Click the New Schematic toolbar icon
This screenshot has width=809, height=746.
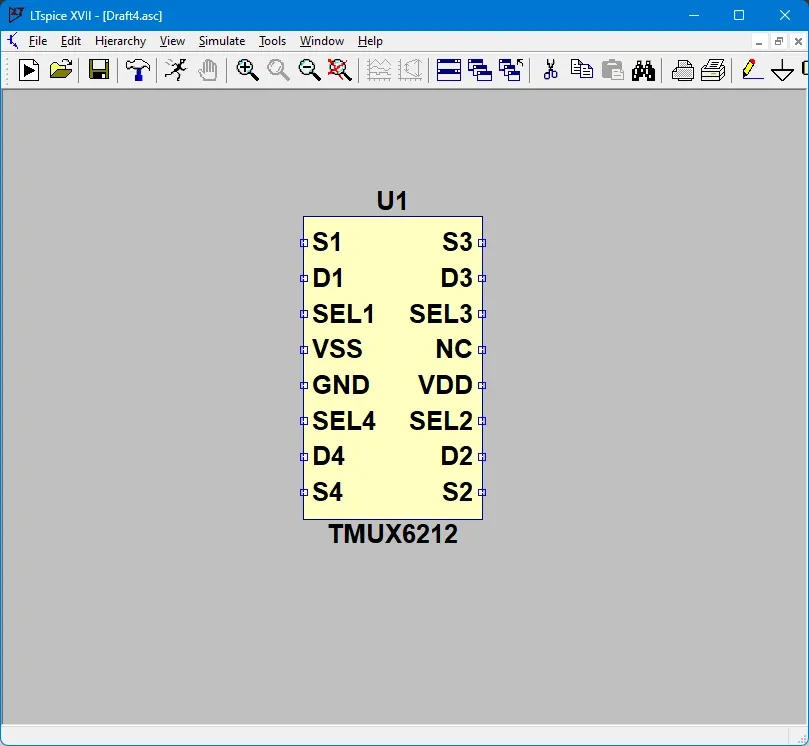pyautogui.click(x=28, y=70)
